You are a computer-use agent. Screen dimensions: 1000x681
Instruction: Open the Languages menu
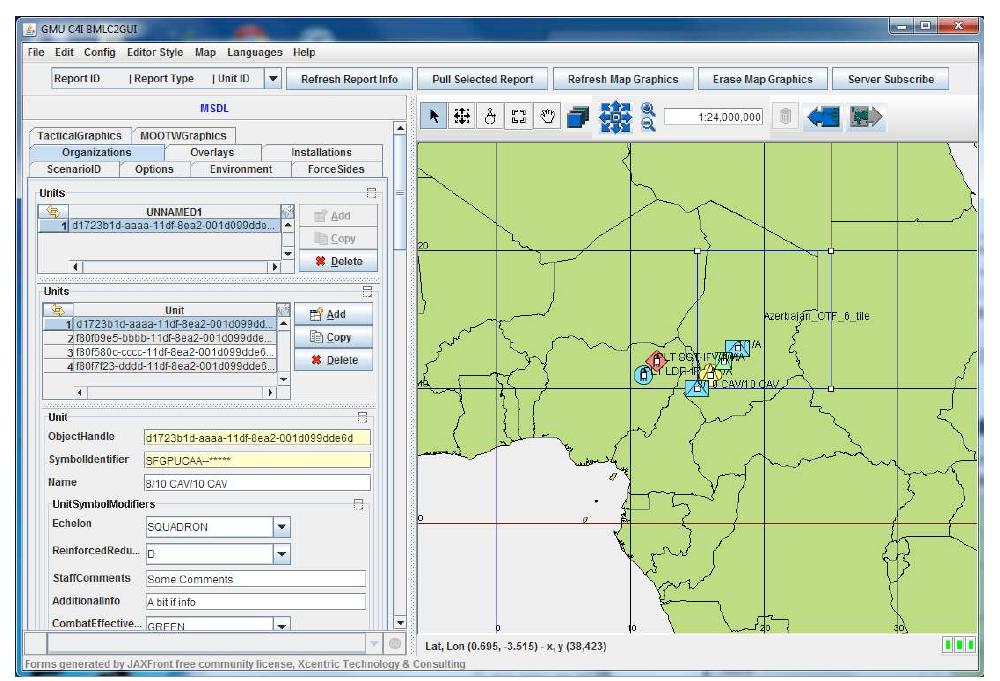254,52
